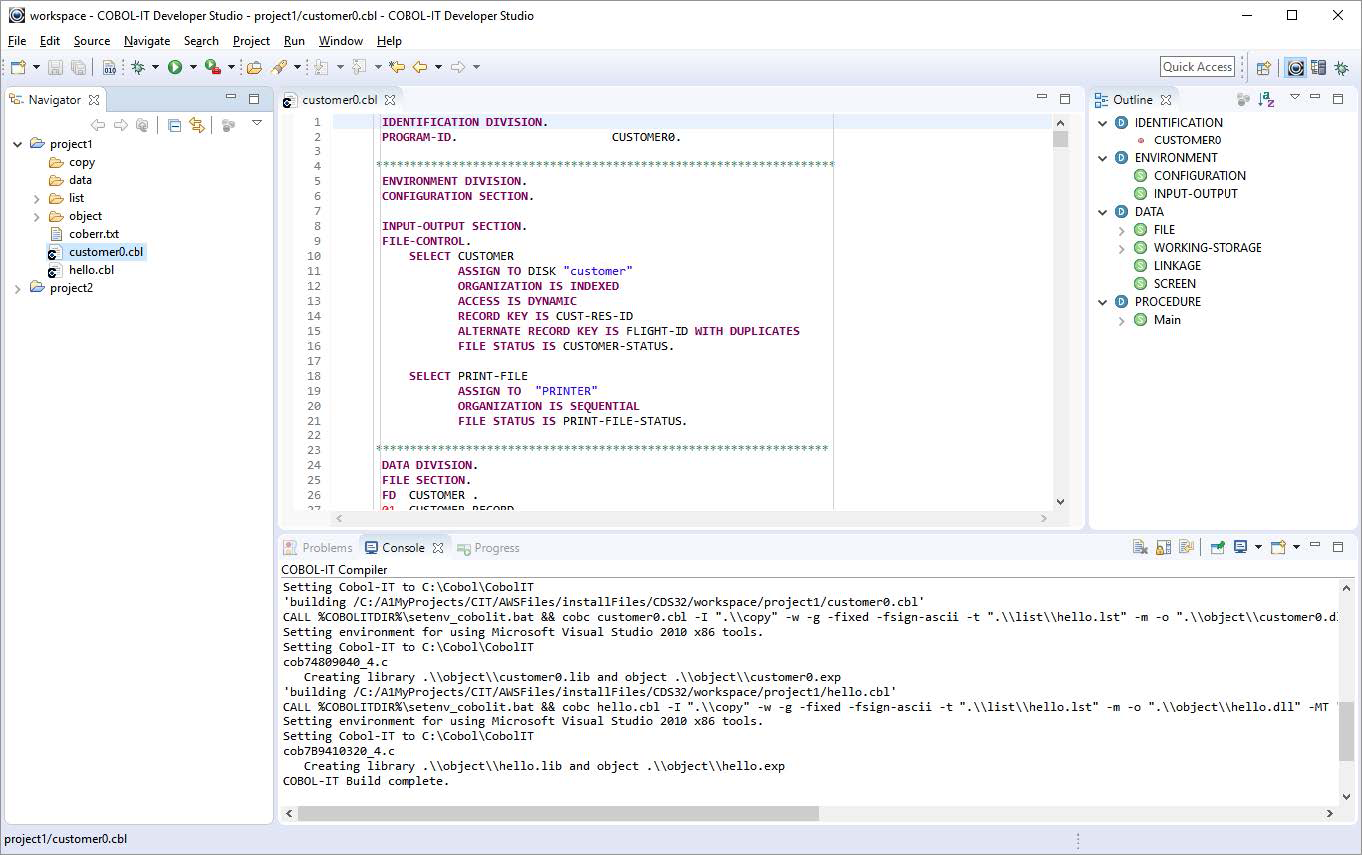
Task: Click the Debug bug icon in main toolbar
Action: pyautogui.click(x=138, y=67)
